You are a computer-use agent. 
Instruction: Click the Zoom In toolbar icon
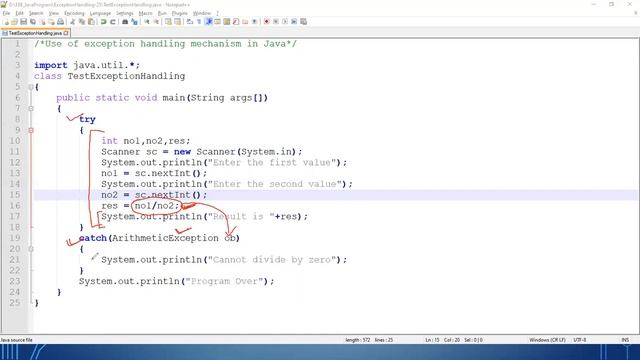tap(147, 22)
